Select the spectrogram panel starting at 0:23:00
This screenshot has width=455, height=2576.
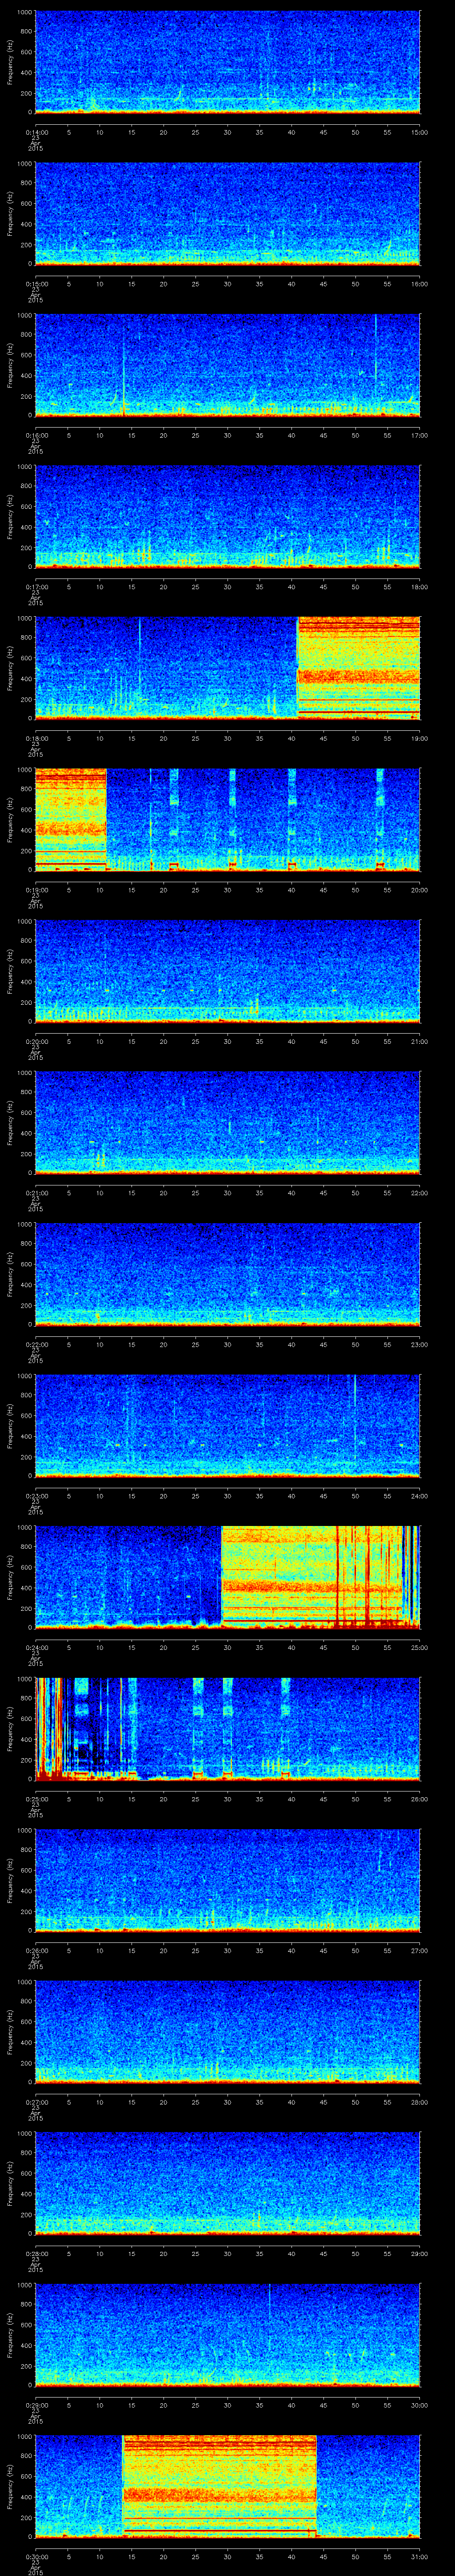pyautogui.click(x=227, y=1425)
